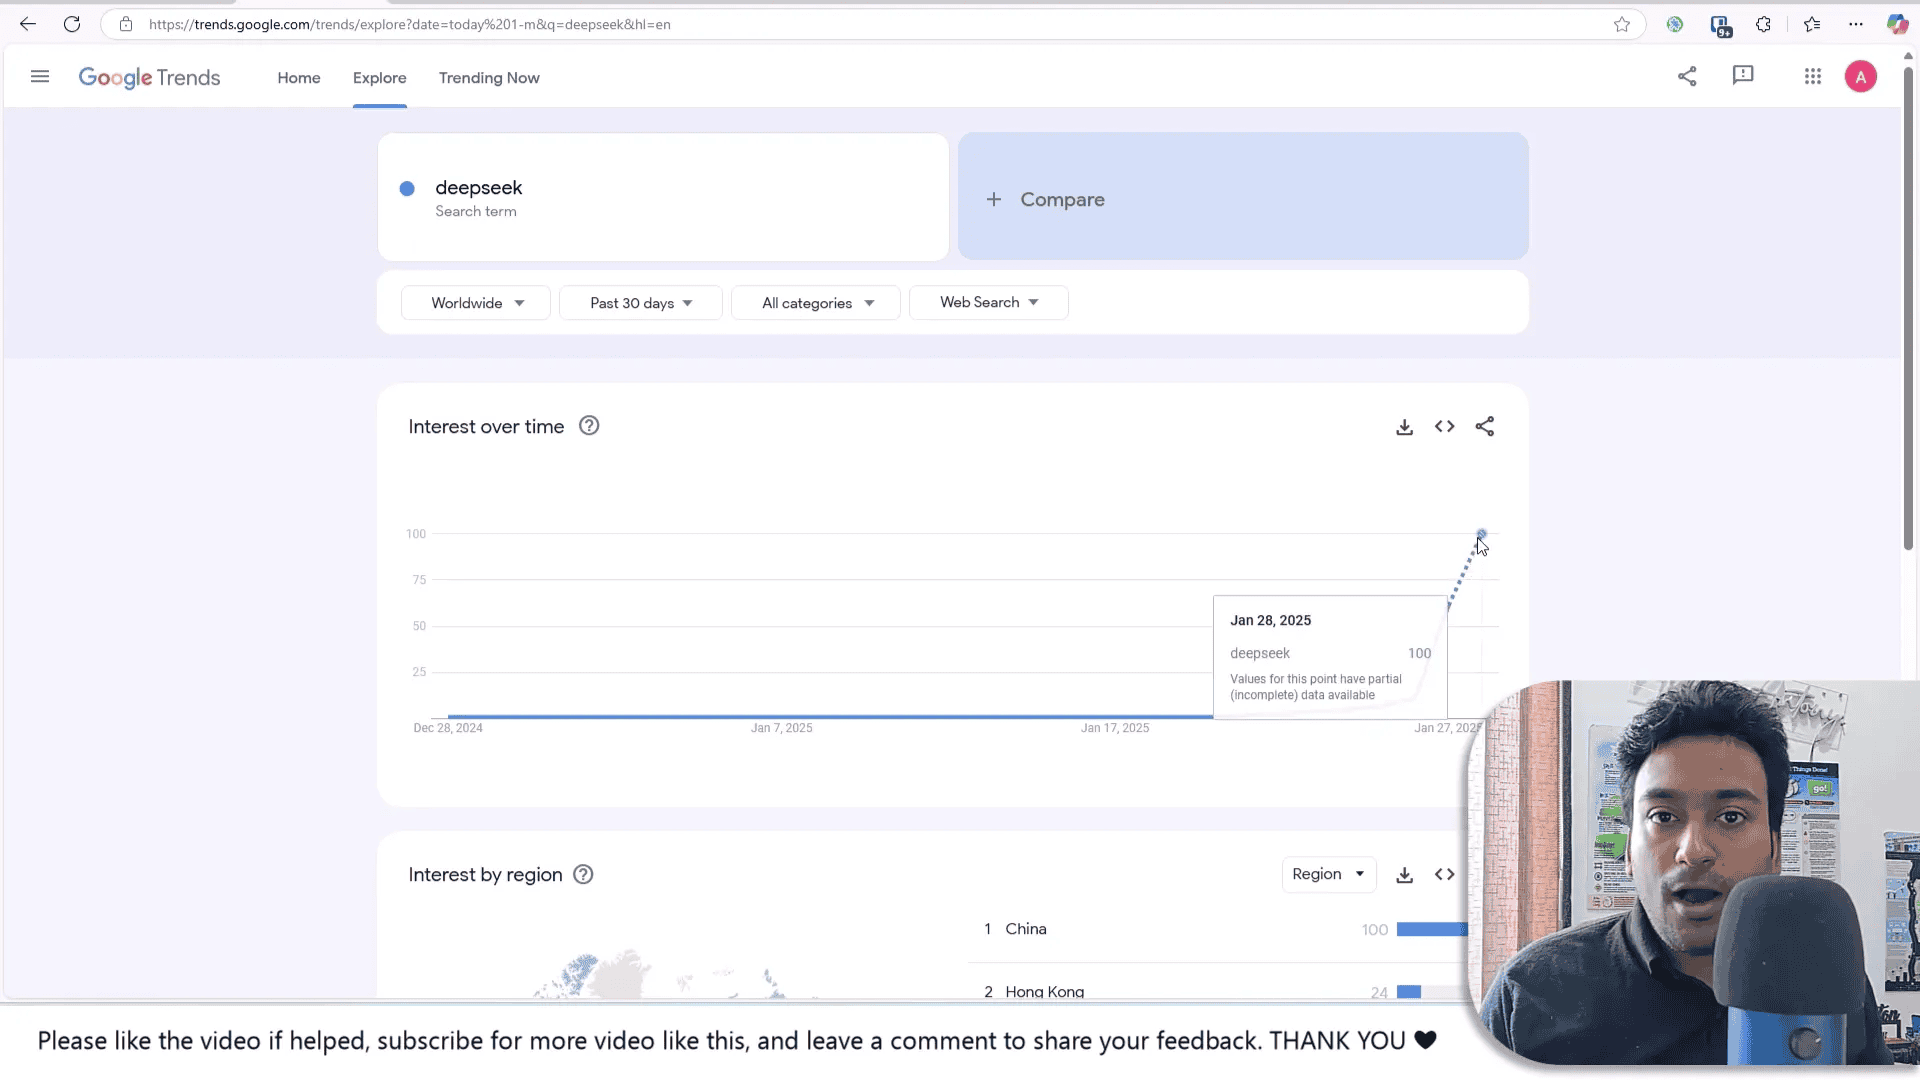
Task: Download Interest over time CSV
Action: 1405,427
